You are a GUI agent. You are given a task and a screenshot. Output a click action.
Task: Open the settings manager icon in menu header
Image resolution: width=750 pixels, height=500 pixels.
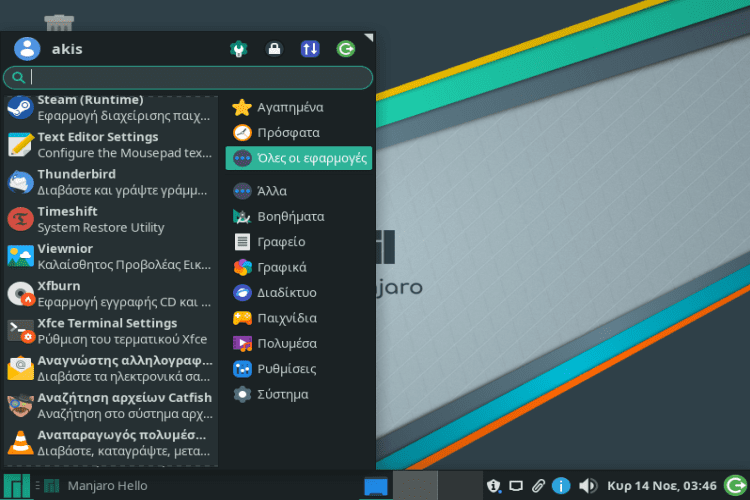point(239,49)
